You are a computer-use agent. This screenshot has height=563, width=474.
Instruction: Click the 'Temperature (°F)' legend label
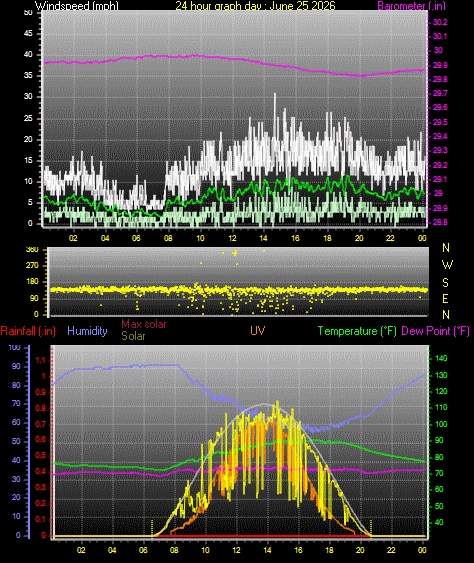(357, 331)
